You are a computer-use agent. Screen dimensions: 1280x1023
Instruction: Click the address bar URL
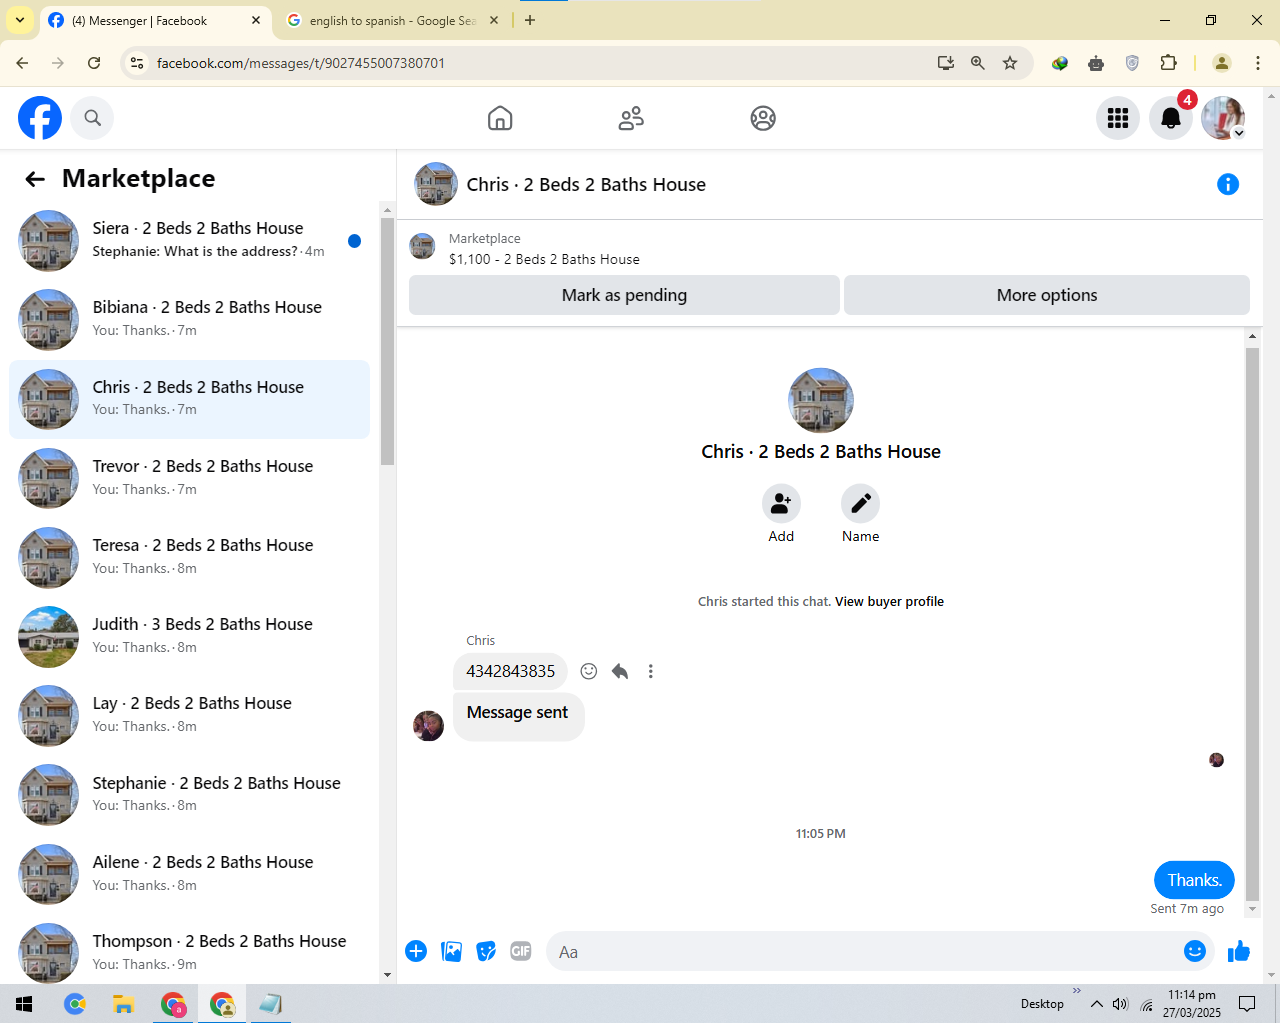301,63
